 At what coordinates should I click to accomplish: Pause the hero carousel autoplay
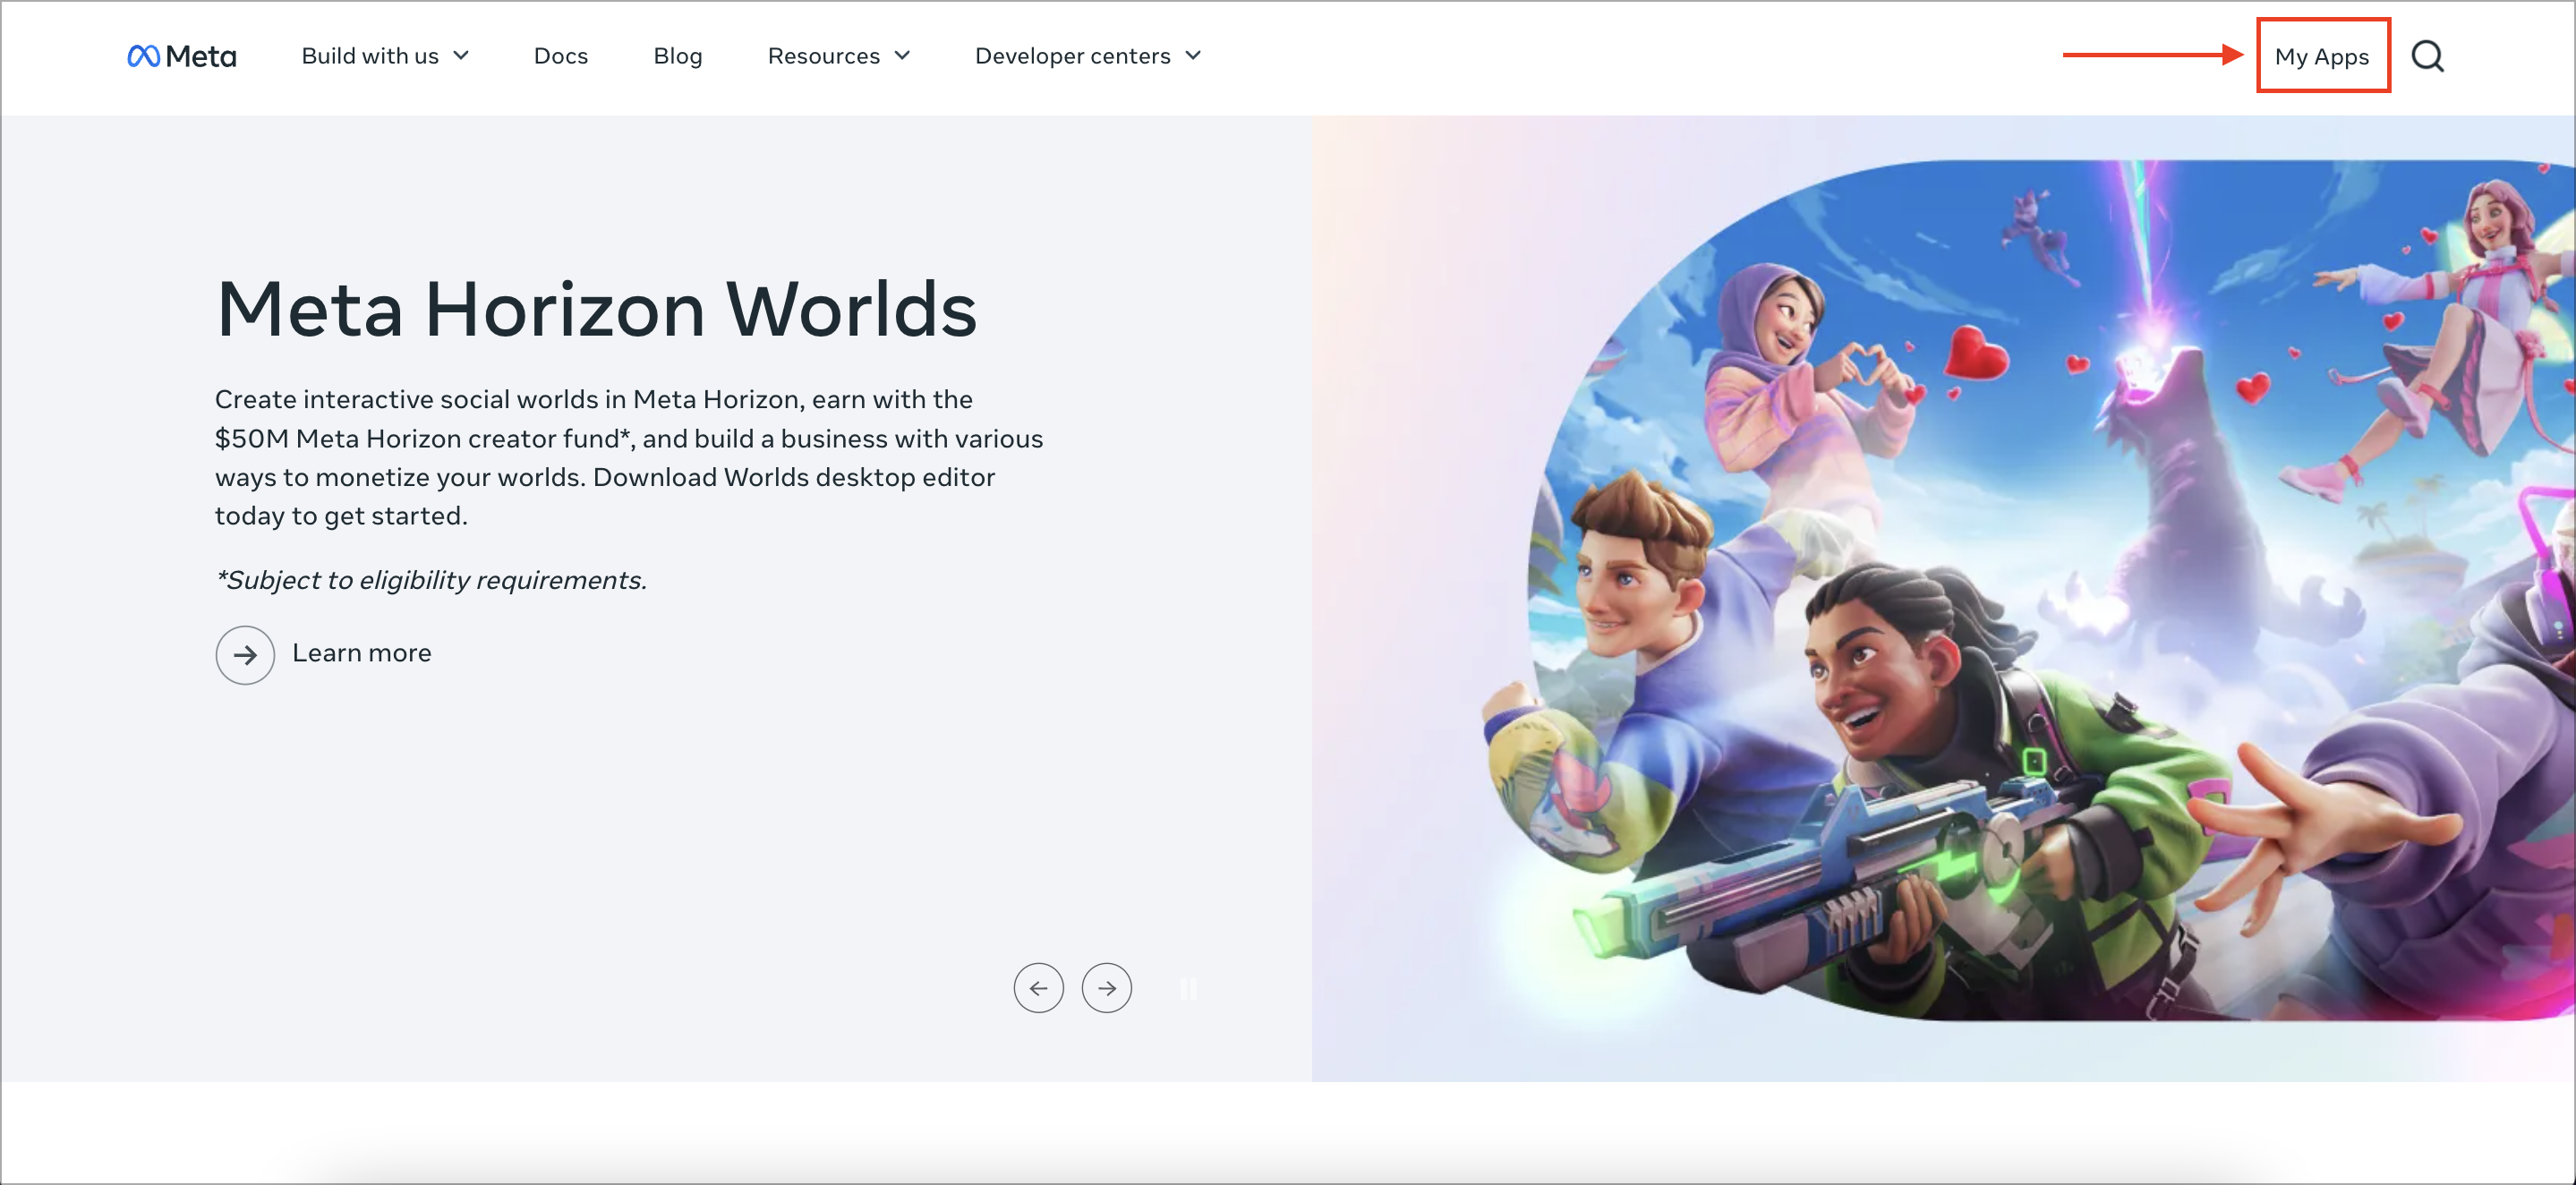pos(1188,988)
